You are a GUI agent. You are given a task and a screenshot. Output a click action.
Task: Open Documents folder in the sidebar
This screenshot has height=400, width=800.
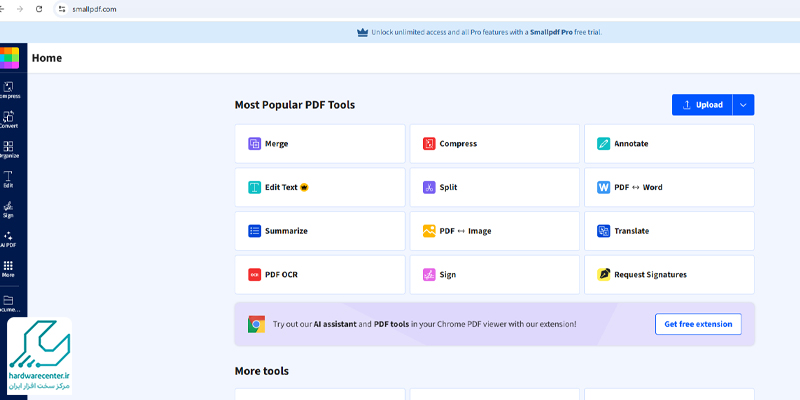(x=9, y=304)
